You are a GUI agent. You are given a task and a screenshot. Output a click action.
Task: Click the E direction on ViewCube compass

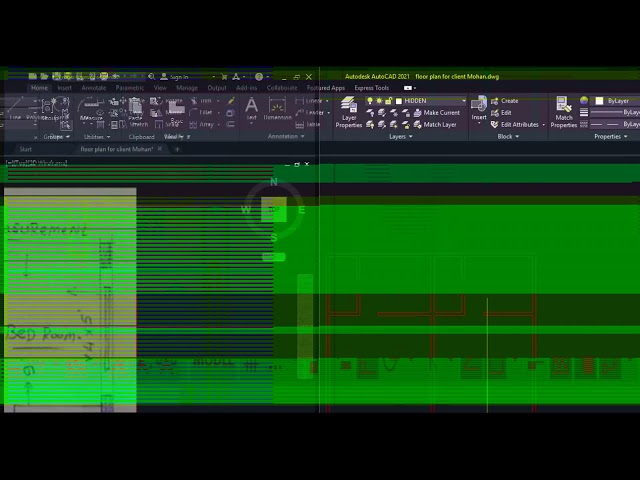click(302, 210)
